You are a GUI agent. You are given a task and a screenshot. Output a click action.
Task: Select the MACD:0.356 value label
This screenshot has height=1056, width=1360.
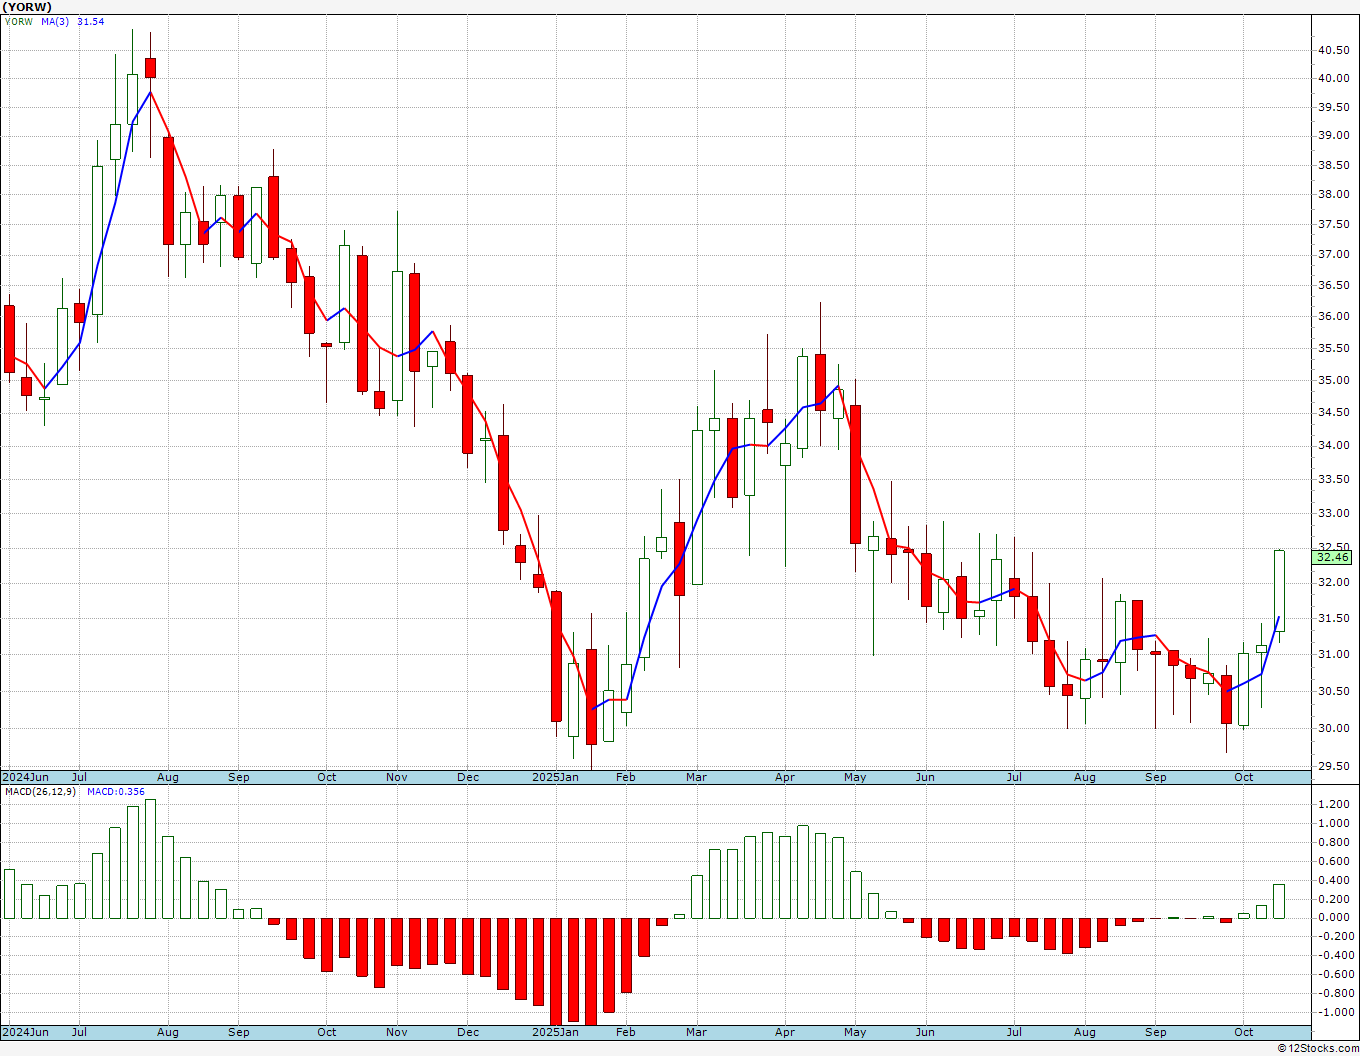[115, 792]
